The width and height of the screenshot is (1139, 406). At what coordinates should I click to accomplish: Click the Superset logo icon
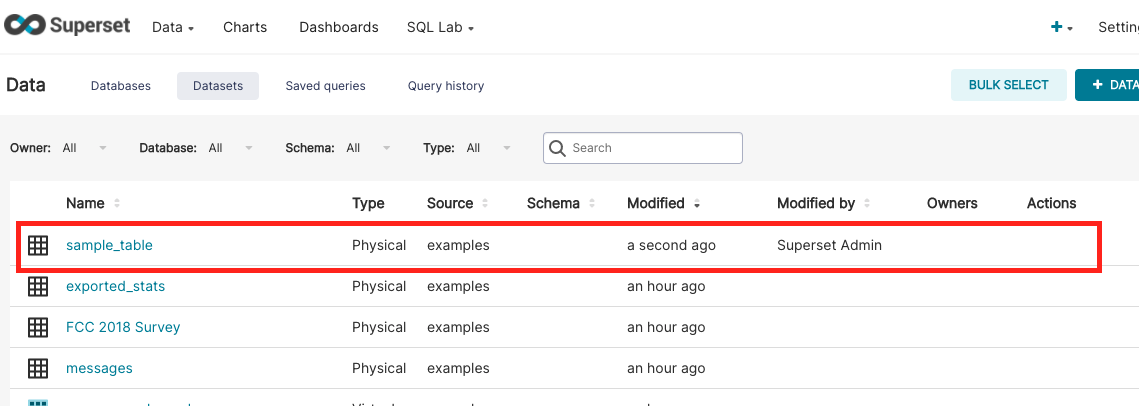(x=24, y=27)
